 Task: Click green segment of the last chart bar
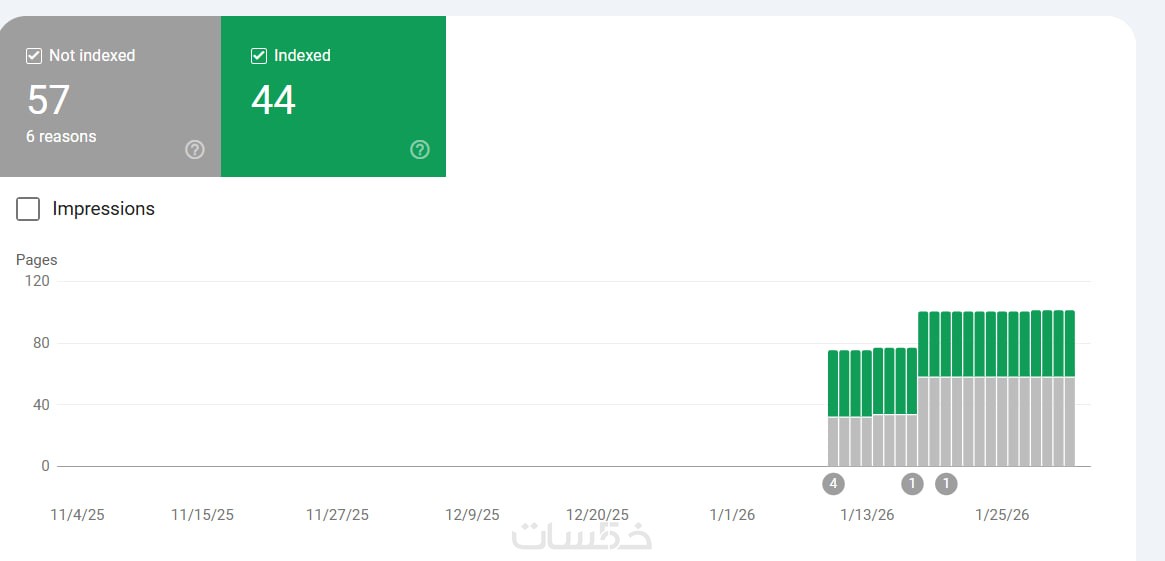click(1069, 343)
